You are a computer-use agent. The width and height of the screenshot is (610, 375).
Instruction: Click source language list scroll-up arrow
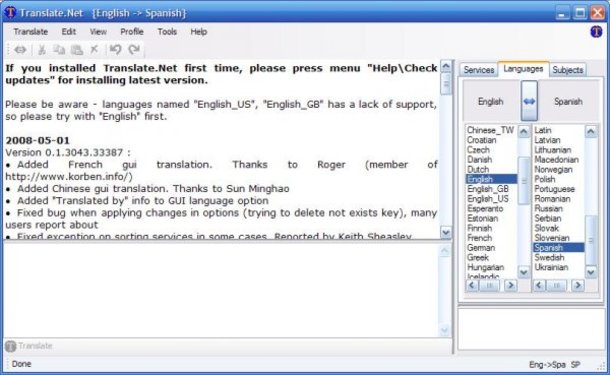tap(524, 131)
